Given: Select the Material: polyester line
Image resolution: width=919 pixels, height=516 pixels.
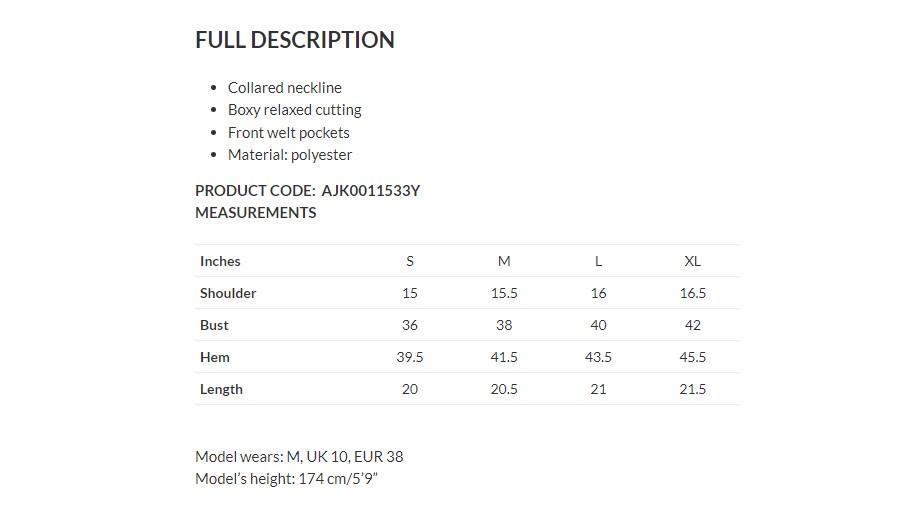Looking at the screenshot, I should click(x=289, y=155).
